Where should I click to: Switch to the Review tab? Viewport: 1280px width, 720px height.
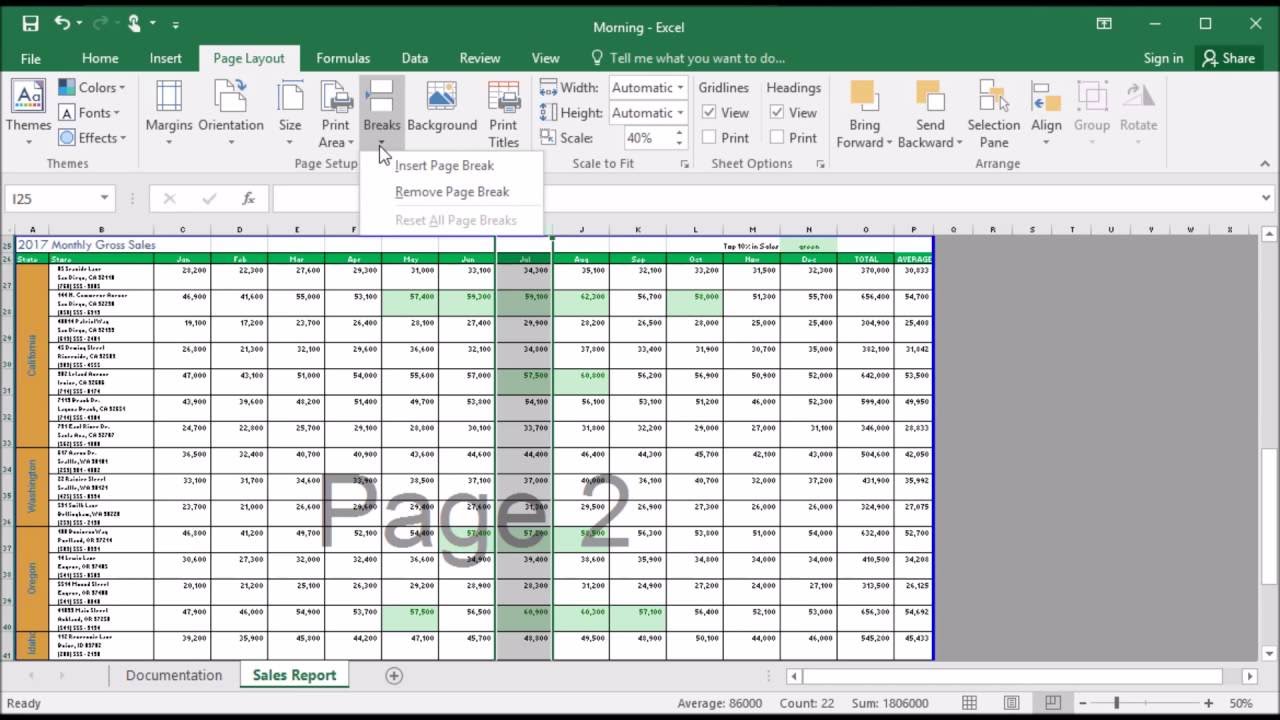tap(480, 58)
